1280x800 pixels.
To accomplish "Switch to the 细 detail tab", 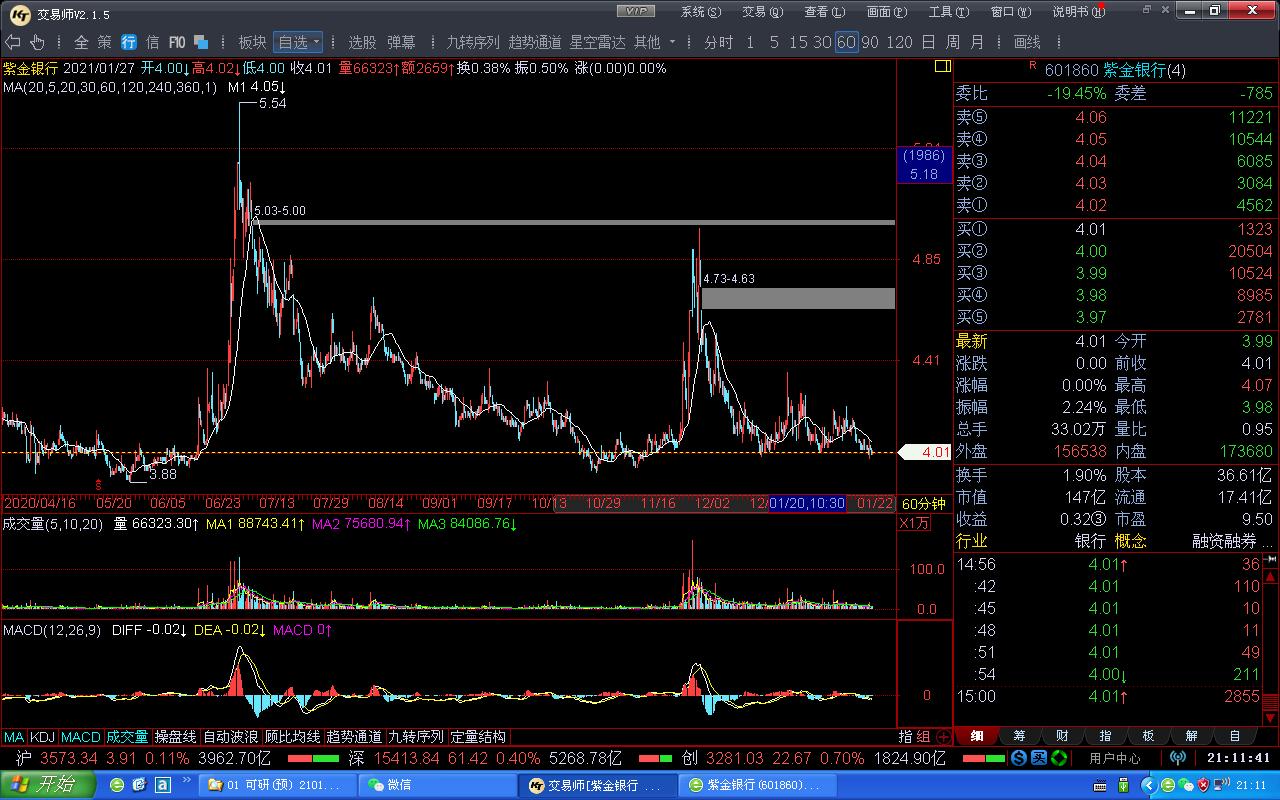I will [x=976, y=736].
